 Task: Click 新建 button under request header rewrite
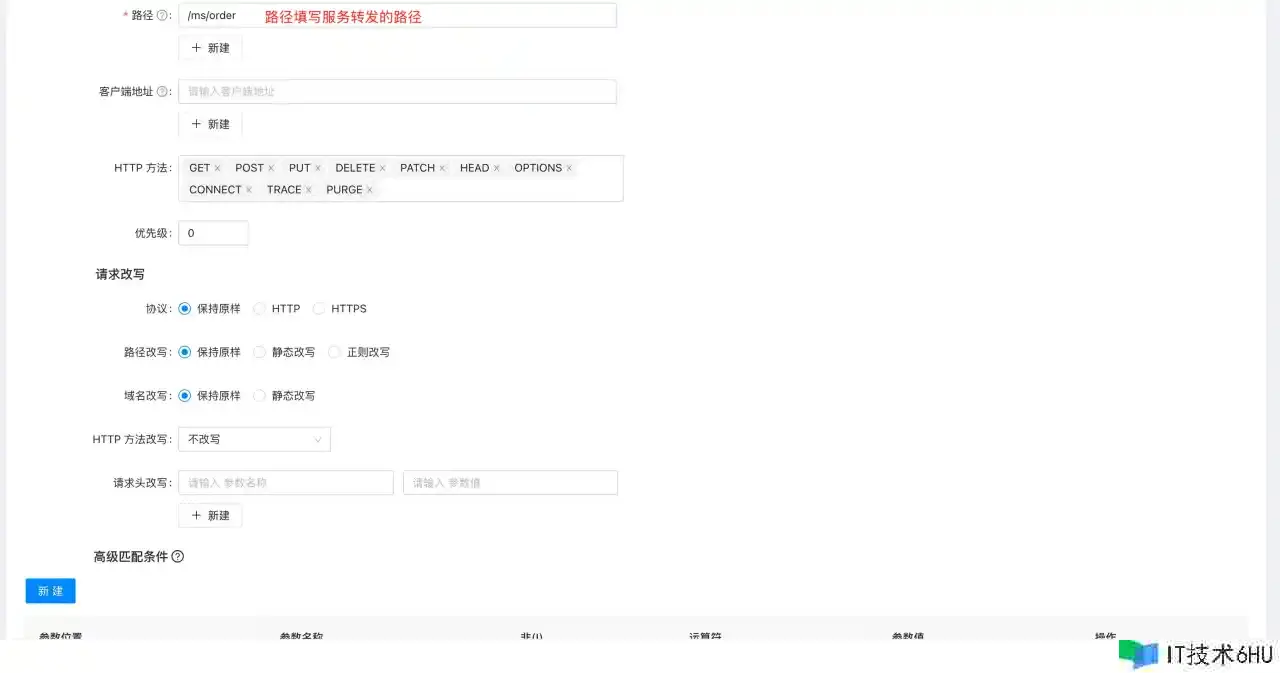[210, 515]
